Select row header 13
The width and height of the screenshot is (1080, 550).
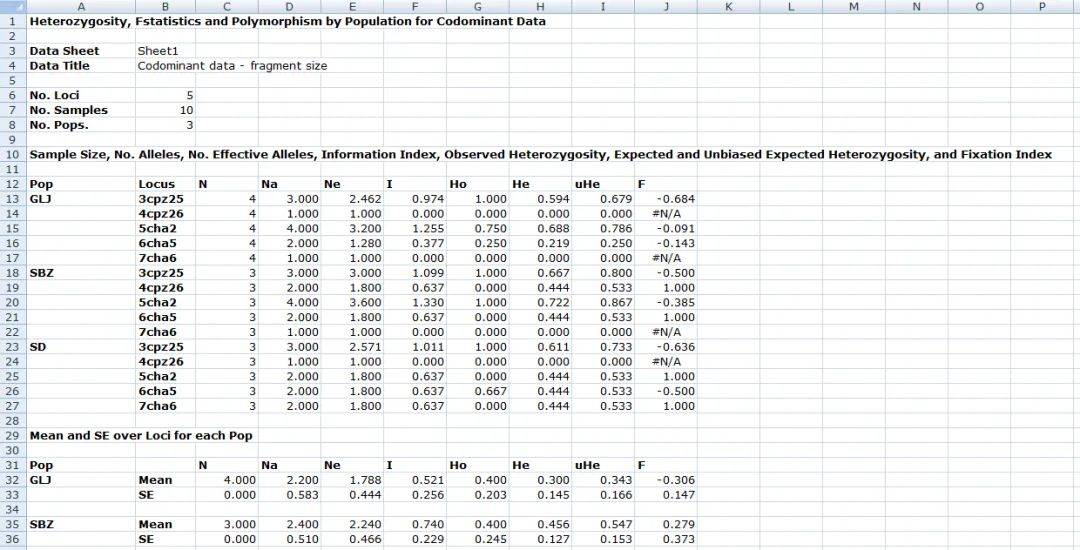(x=12, y=199)
